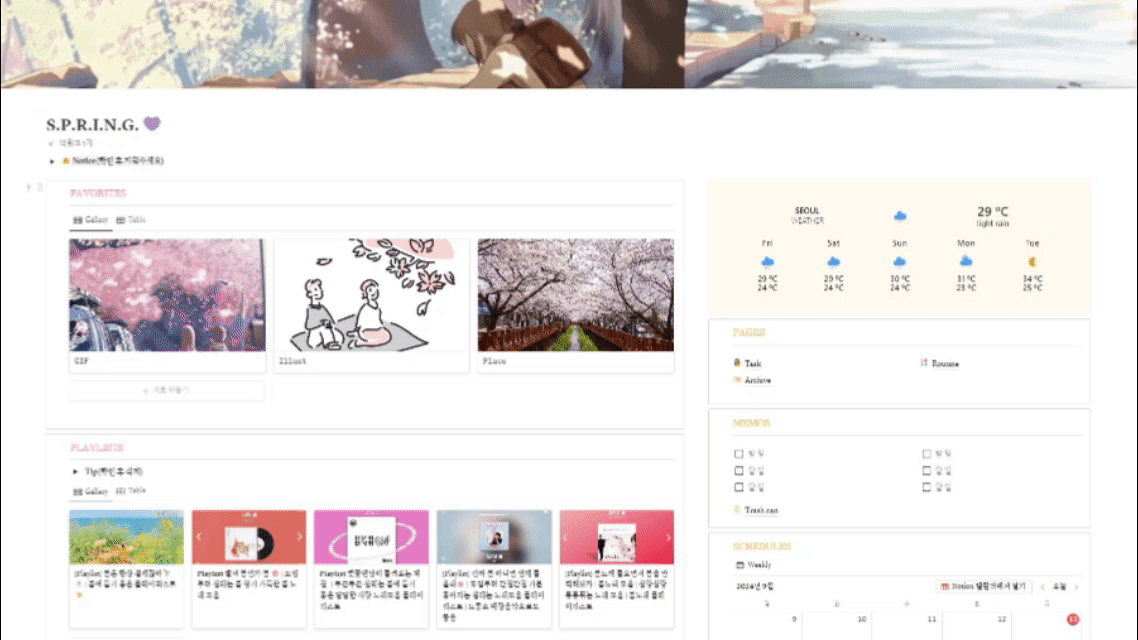Click the Table icon in Favorites views

[x=120, y=220]
